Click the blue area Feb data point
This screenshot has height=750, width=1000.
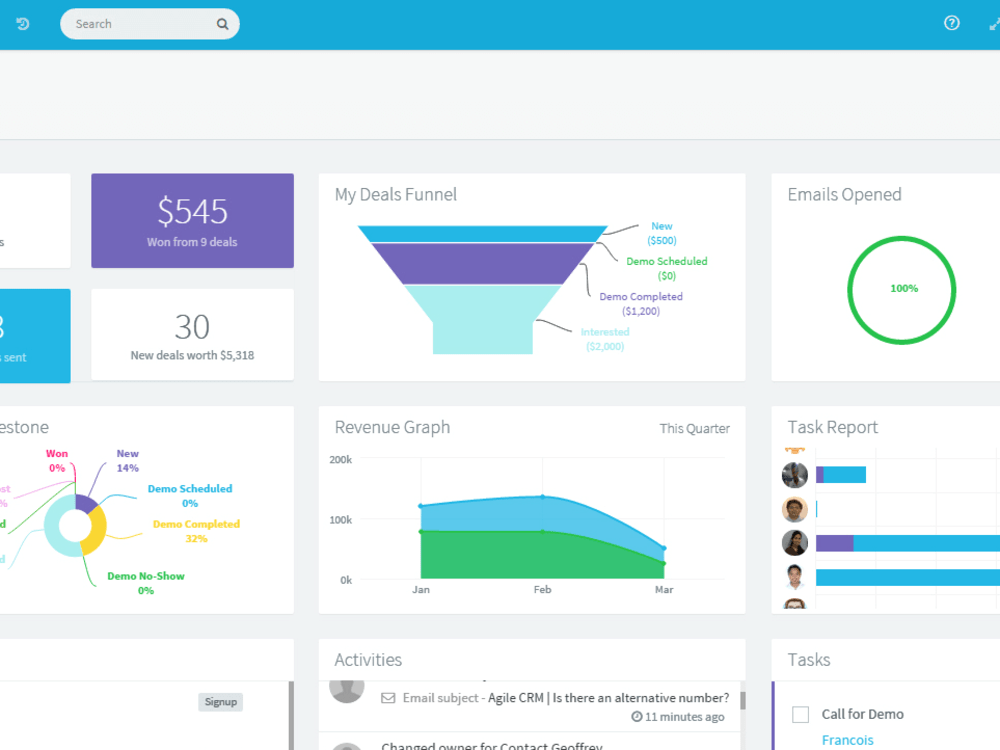[x=543, y=496]
